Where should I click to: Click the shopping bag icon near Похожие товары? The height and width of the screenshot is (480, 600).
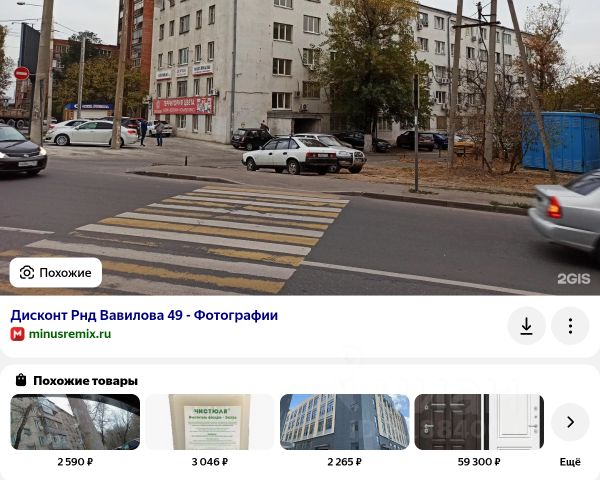coord(21,380)
